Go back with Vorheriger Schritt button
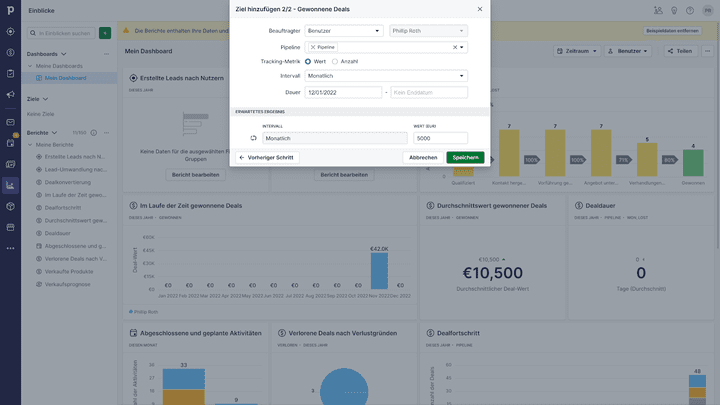 (x=266, y=157)
